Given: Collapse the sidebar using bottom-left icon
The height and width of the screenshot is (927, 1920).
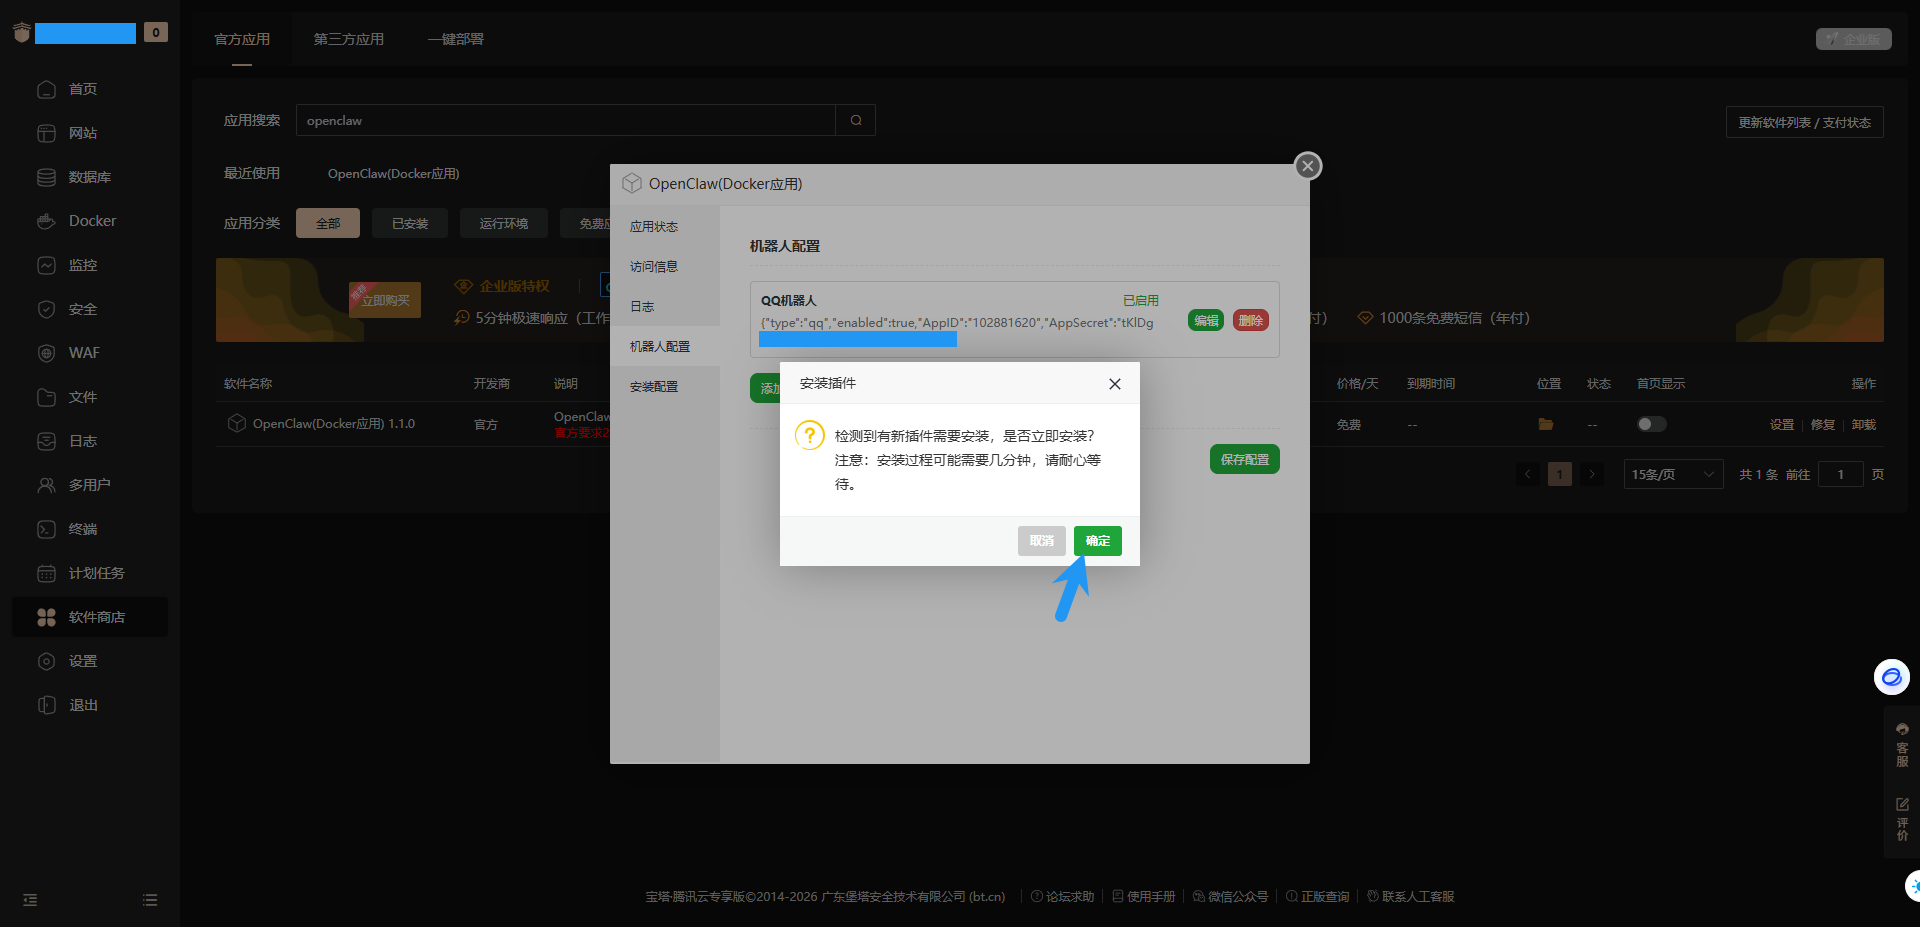Looking at the screenshot, I should (30, 900).
